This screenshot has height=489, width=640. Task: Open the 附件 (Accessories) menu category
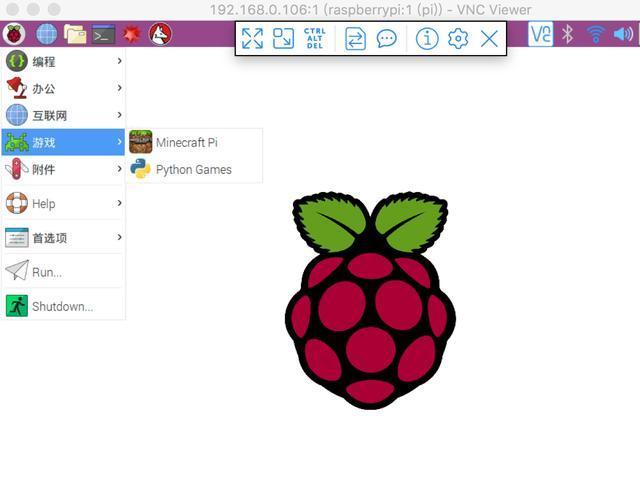point(63,169)
